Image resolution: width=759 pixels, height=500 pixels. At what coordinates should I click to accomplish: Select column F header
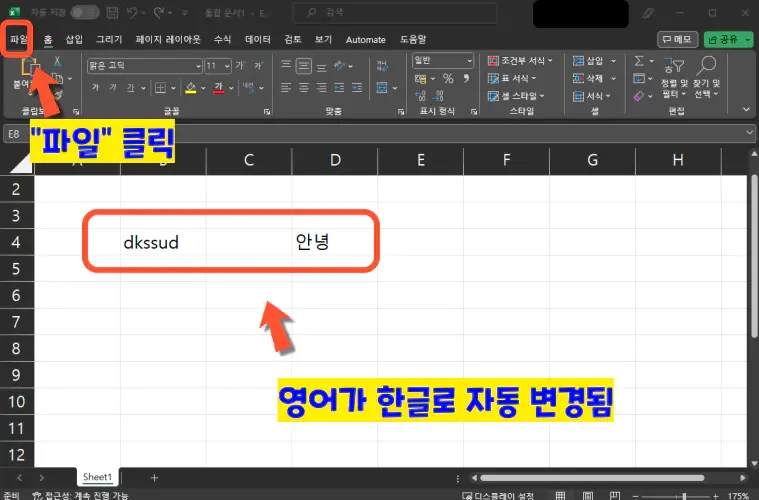click(x=506, y=160)
